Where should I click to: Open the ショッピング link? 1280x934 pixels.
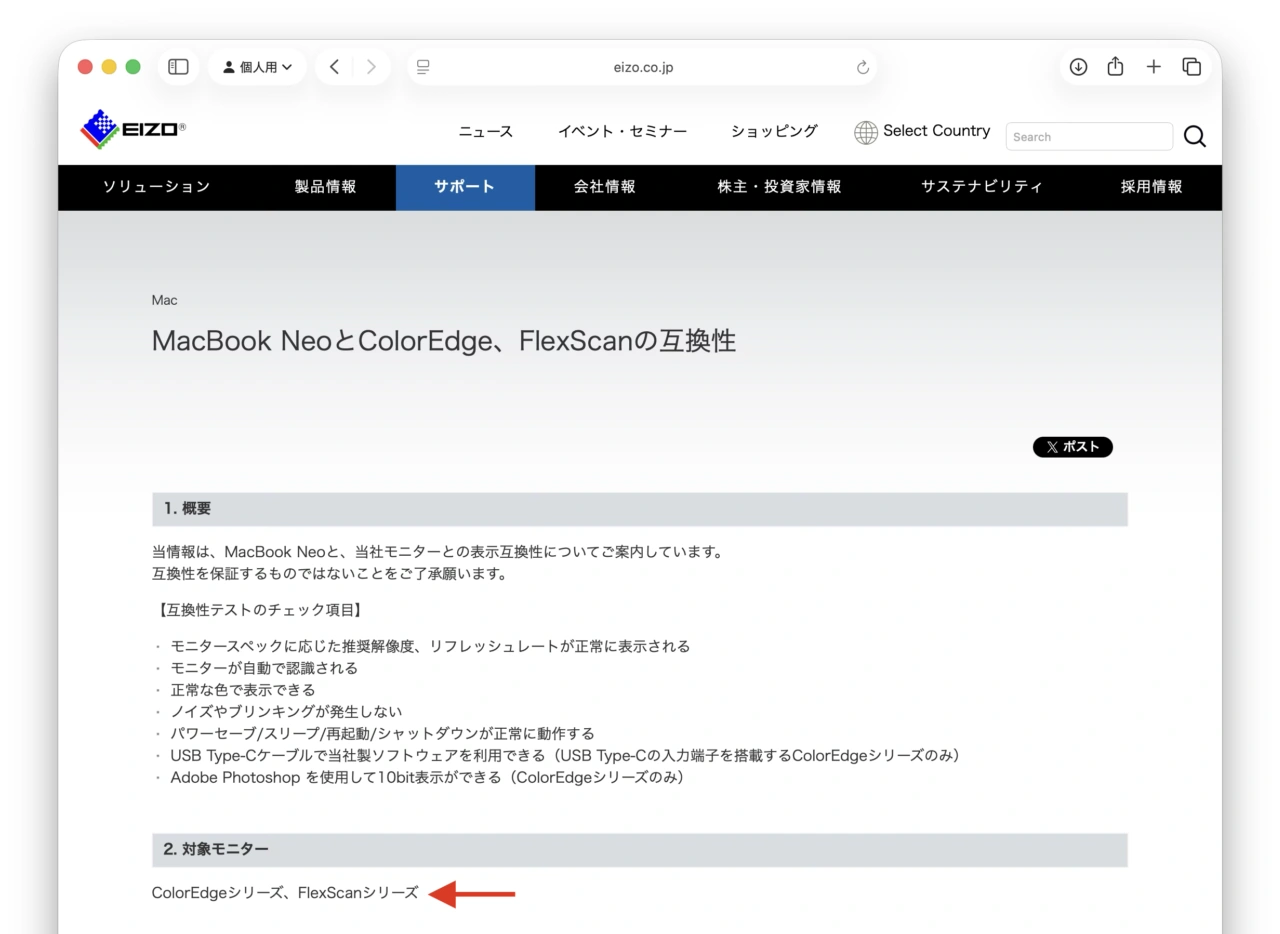coord(774,131)
